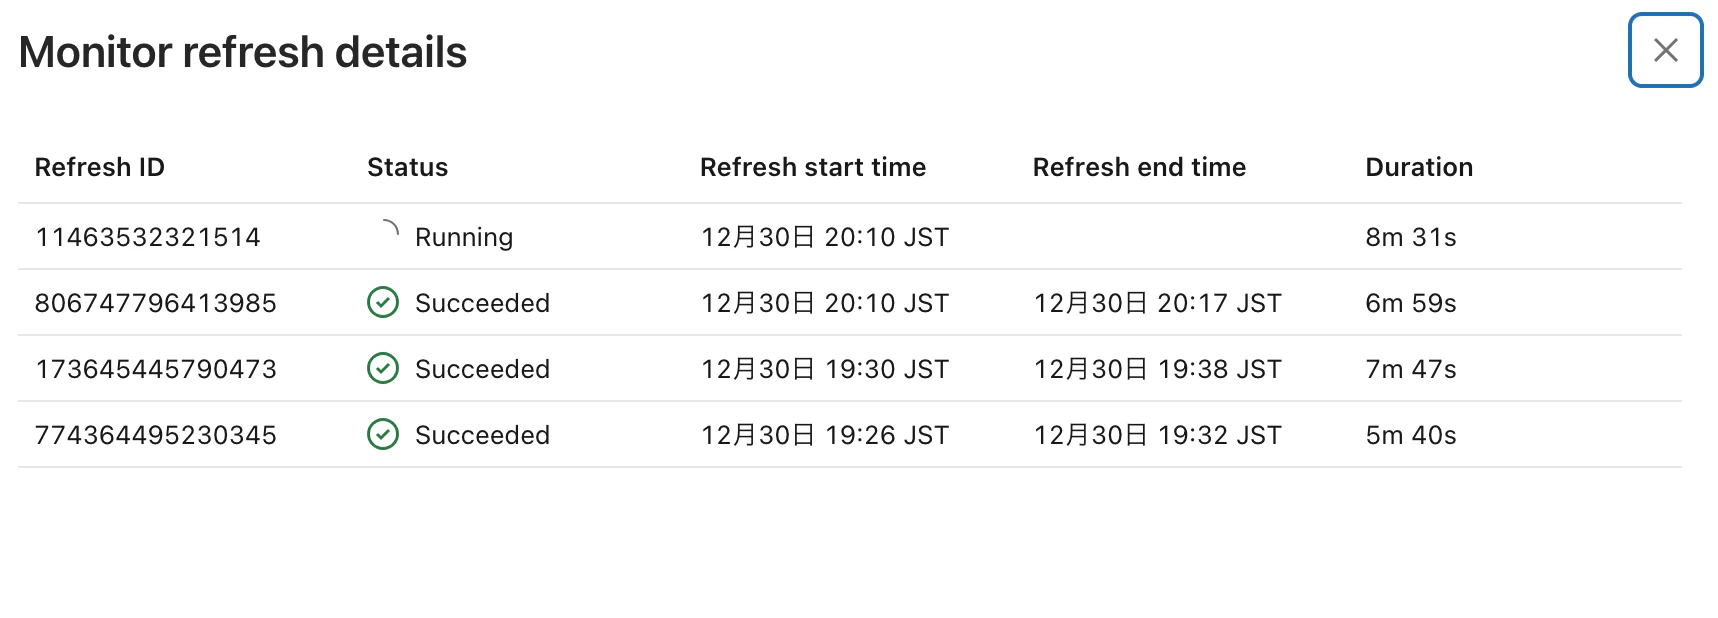Click success checkmark for refresh 173645445790473

tap(383, 368)
